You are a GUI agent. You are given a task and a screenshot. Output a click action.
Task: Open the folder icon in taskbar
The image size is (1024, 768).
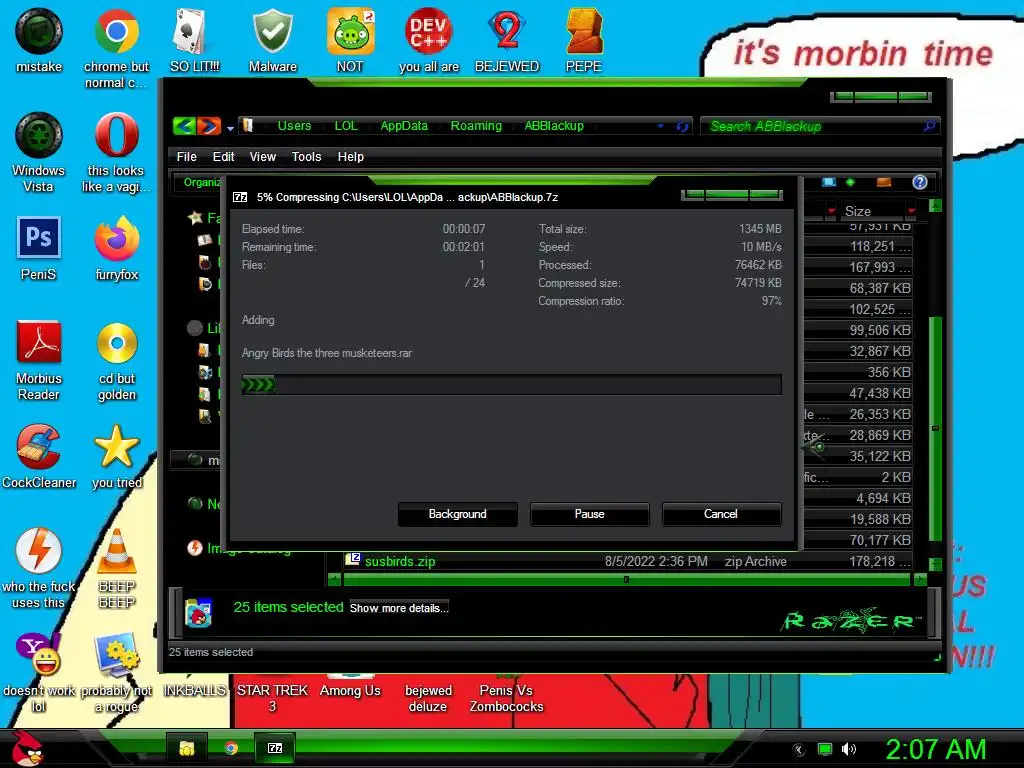click(187, 748)
